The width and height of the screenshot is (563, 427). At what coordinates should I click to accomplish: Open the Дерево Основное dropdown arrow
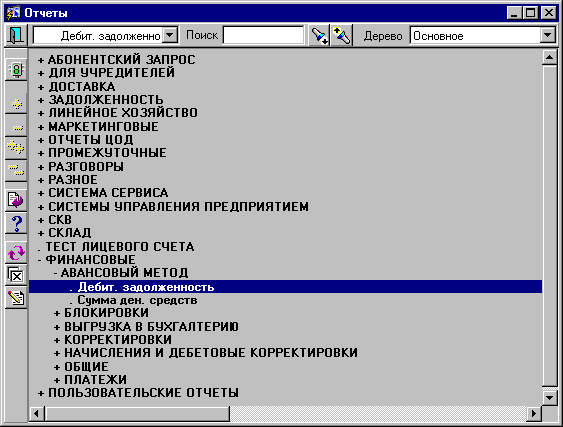pyautogui.click(x=547, y=35)
